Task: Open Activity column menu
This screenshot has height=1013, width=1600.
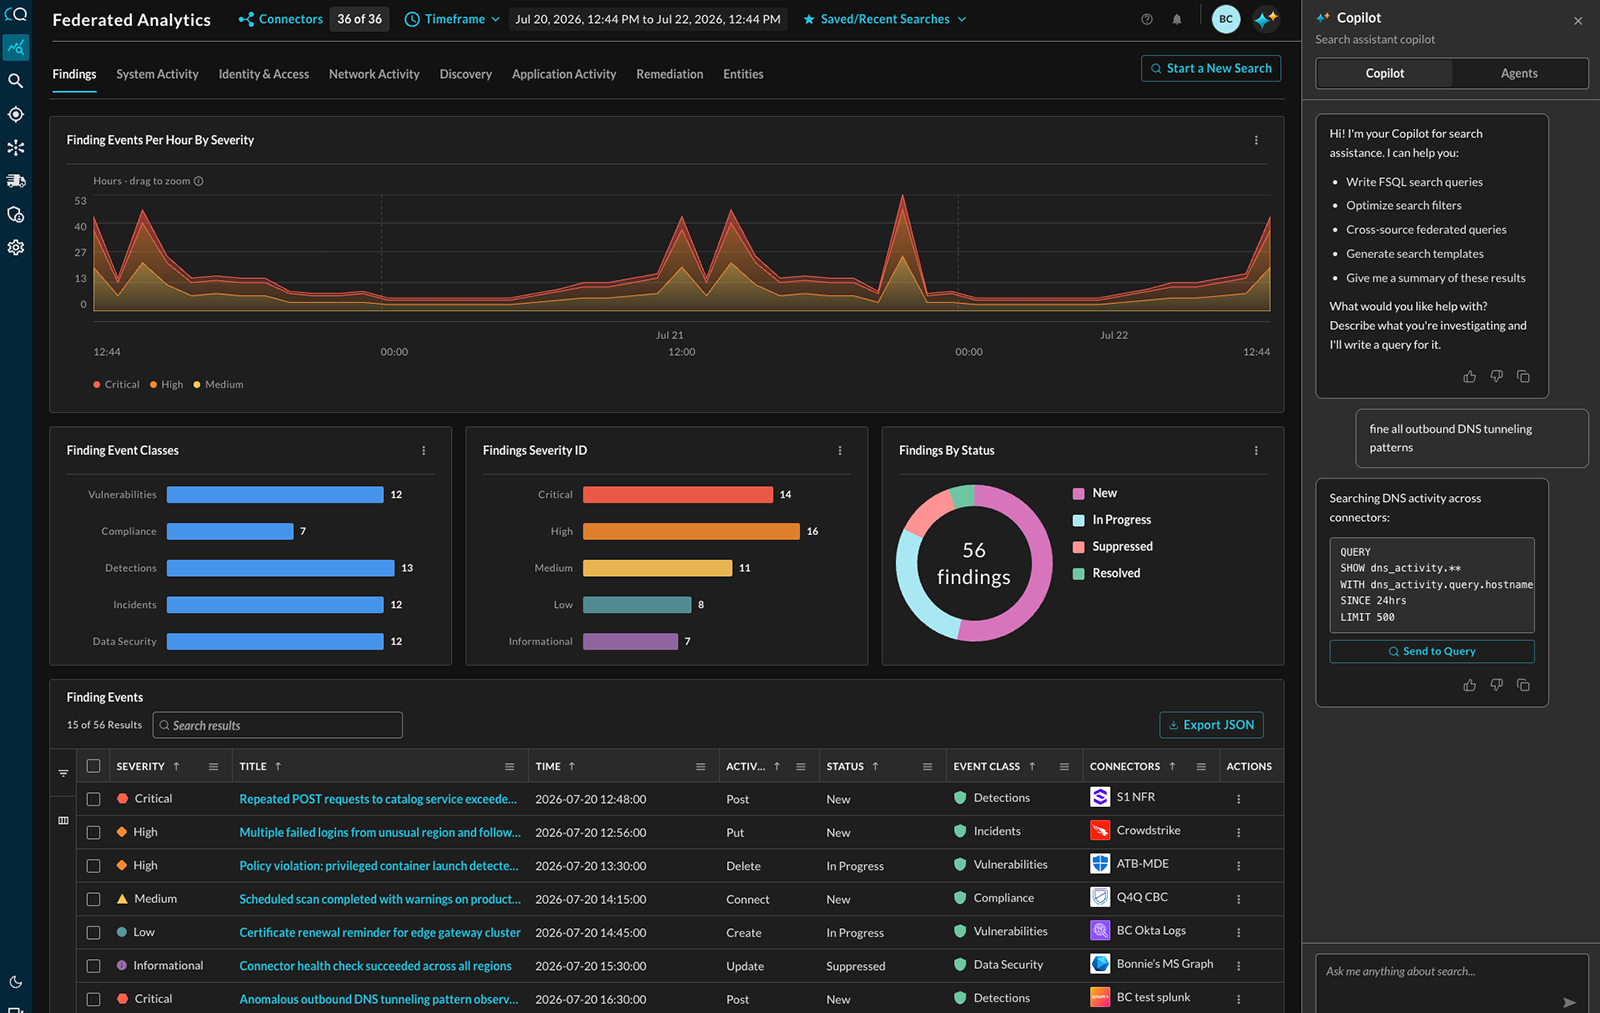Action: tap(800, 767)
